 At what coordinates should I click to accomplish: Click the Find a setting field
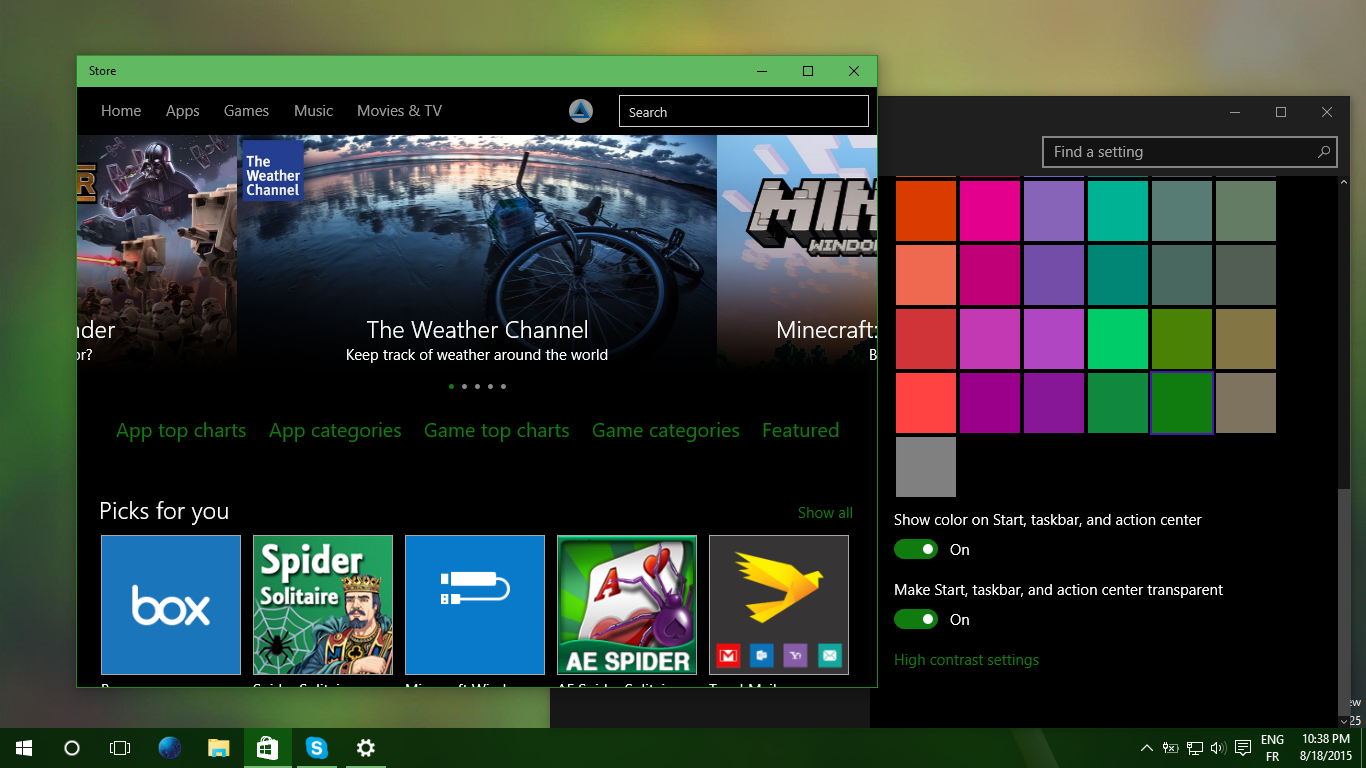[1190, 152]
